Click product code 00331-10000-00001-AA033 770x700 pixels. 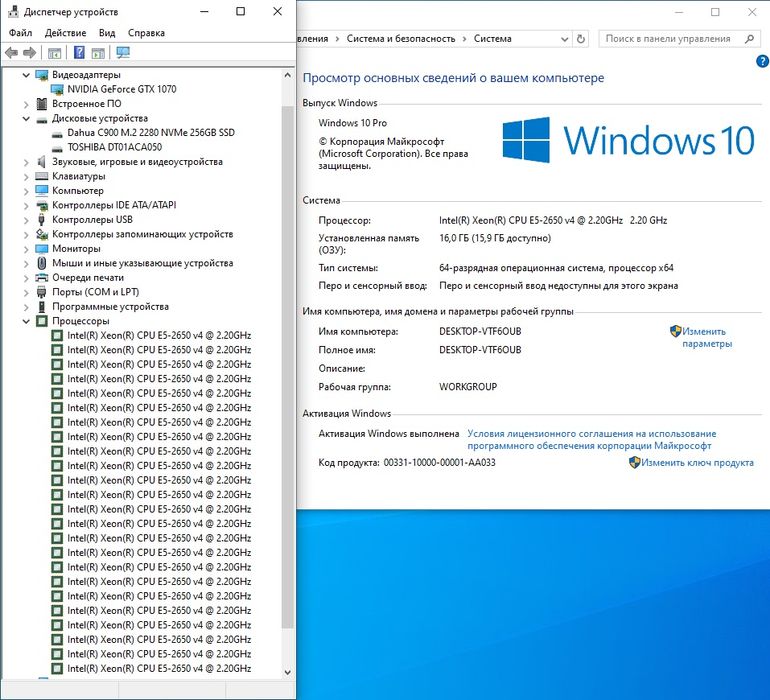click(440, 463)
